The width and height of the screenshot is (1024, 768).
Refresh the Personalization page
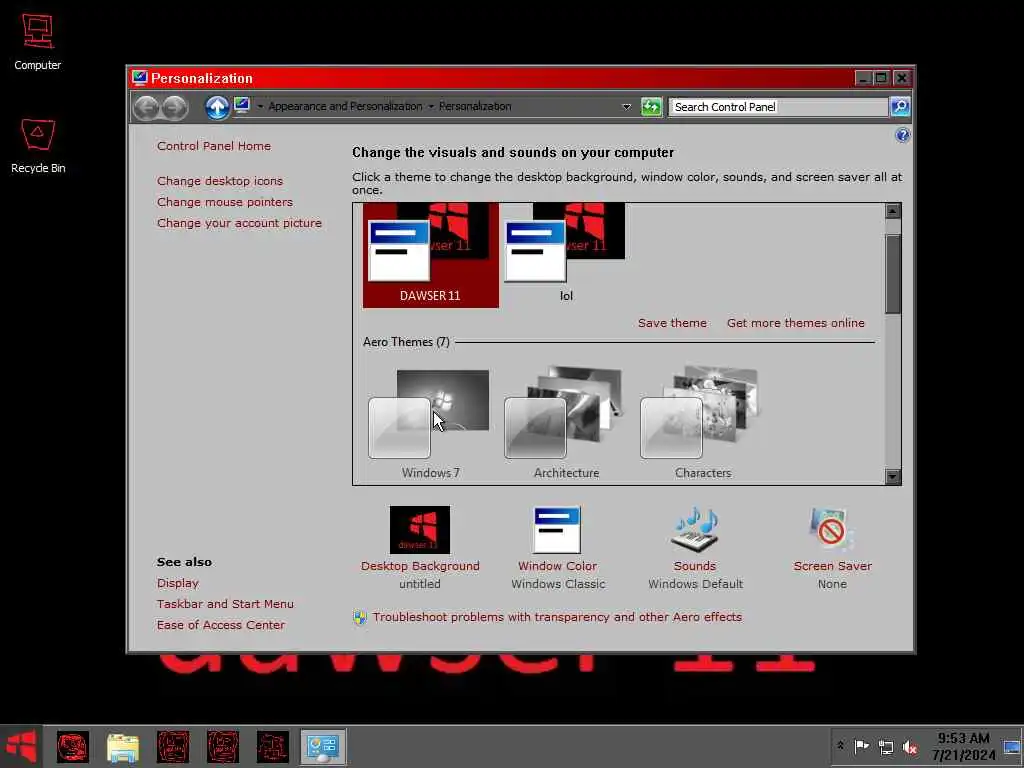[x=651, y=106]
